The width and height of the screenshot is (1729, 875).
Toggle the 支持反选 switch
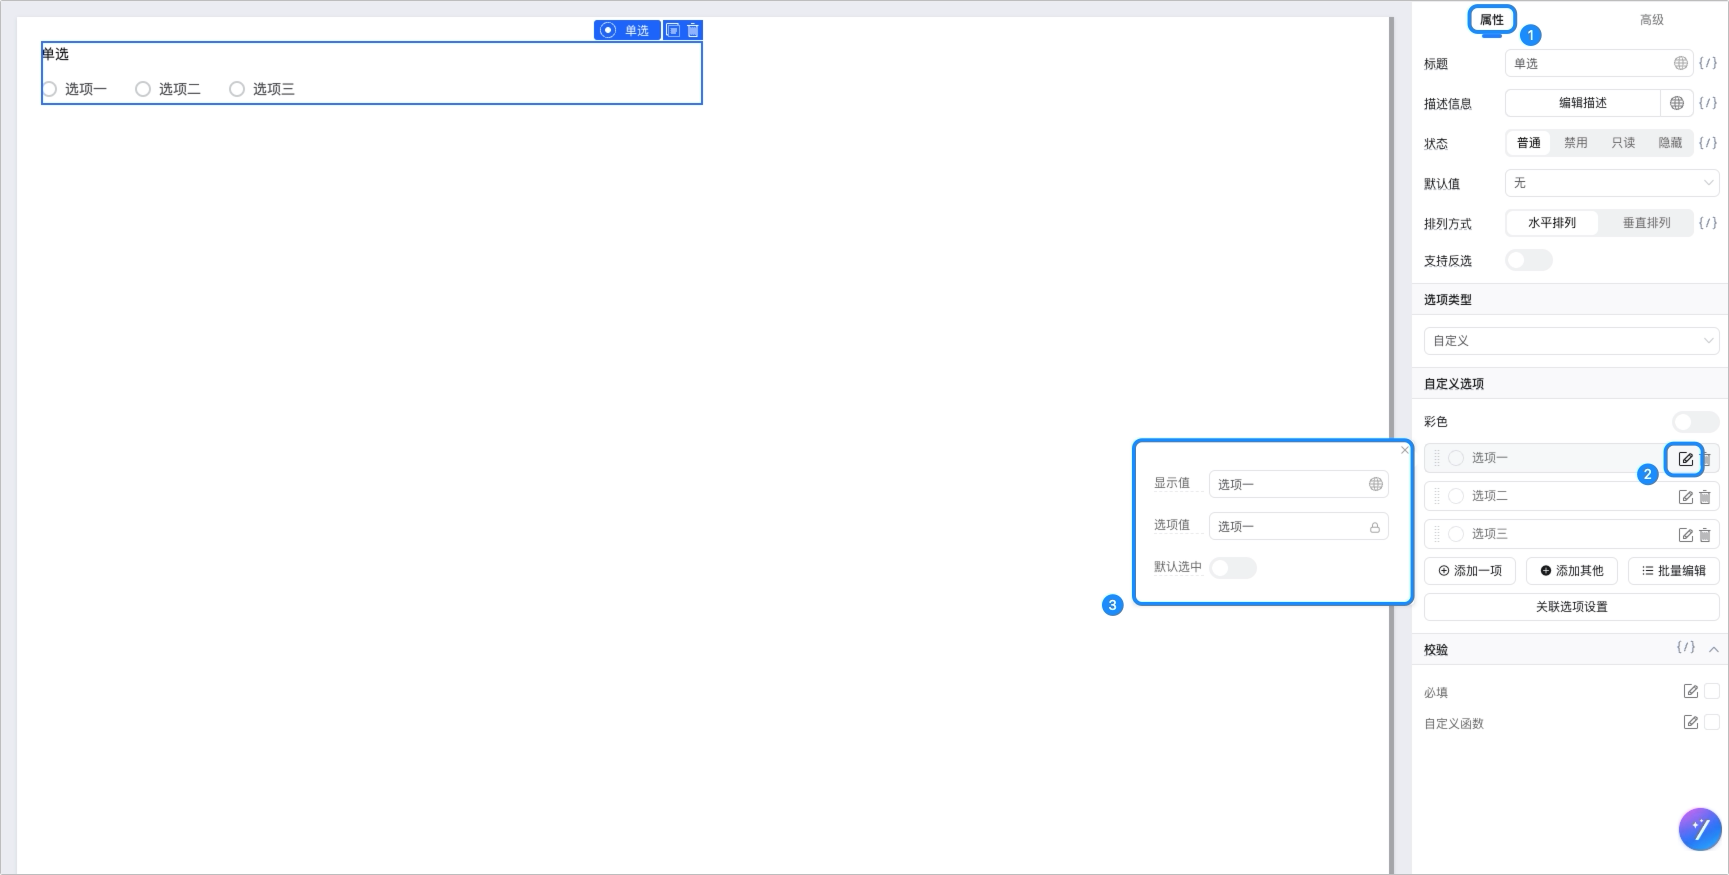1529,260
